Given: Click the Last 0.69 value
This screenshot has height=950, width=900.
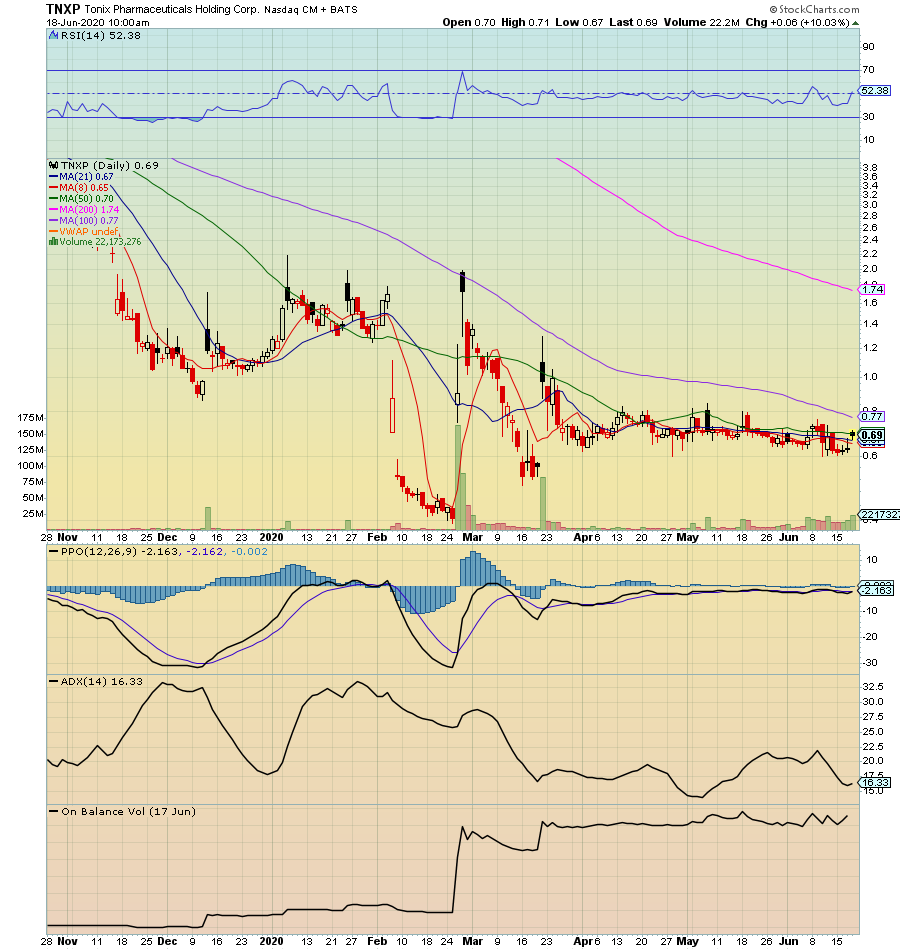Looking at the screenshot, I should click(x=633, y=22).
